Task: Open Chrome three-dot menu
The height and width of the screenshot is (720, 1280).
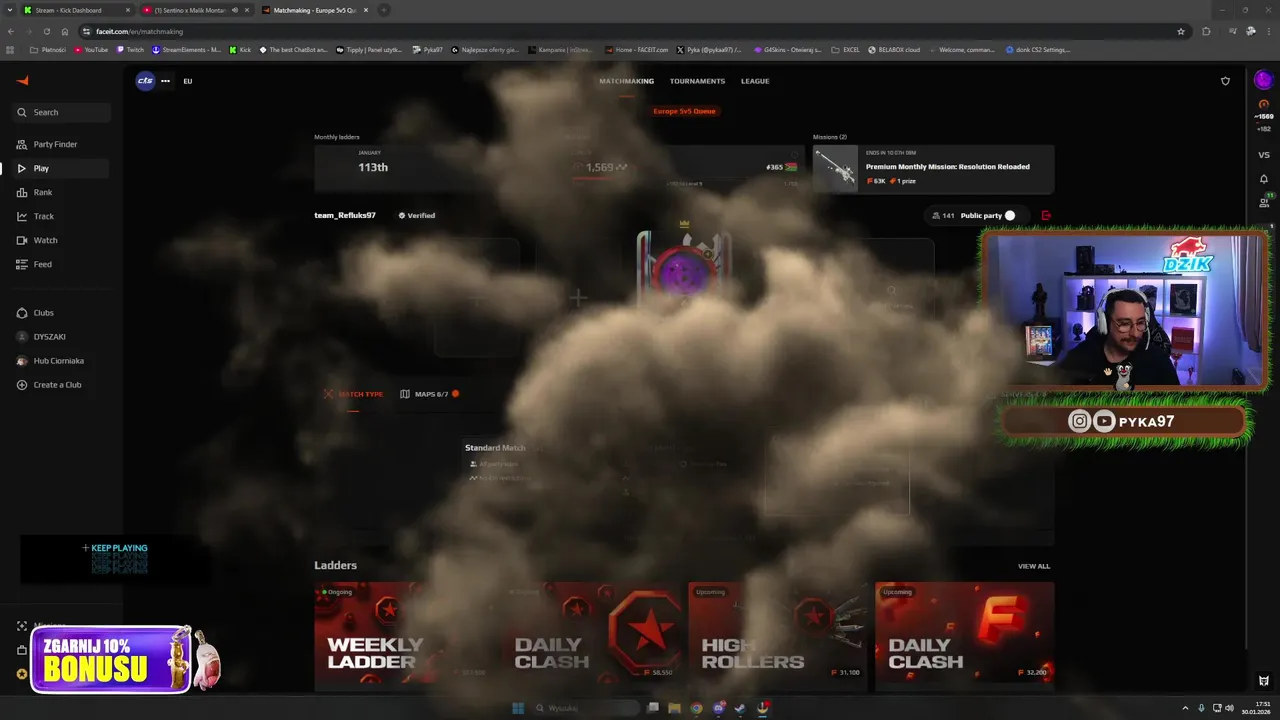Action: click(1268, 31)
